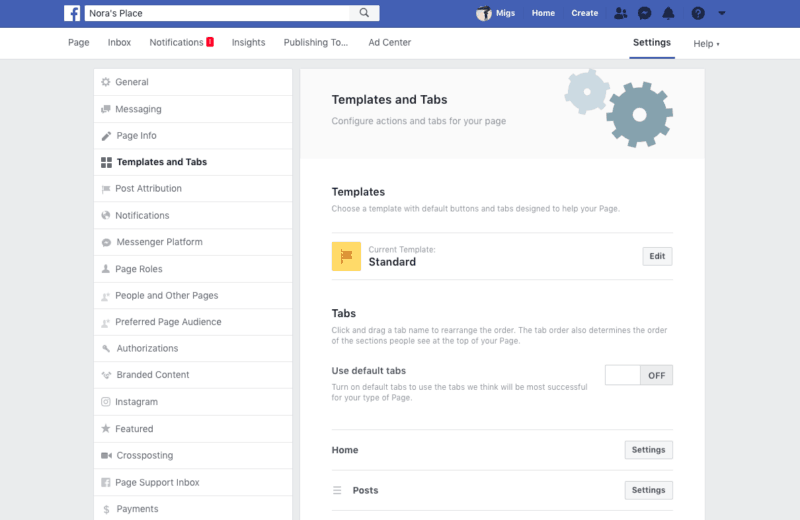Viewport: 800px width, 520px height.
Task: Click Settings button for Home tab
Action: (648, 450)
